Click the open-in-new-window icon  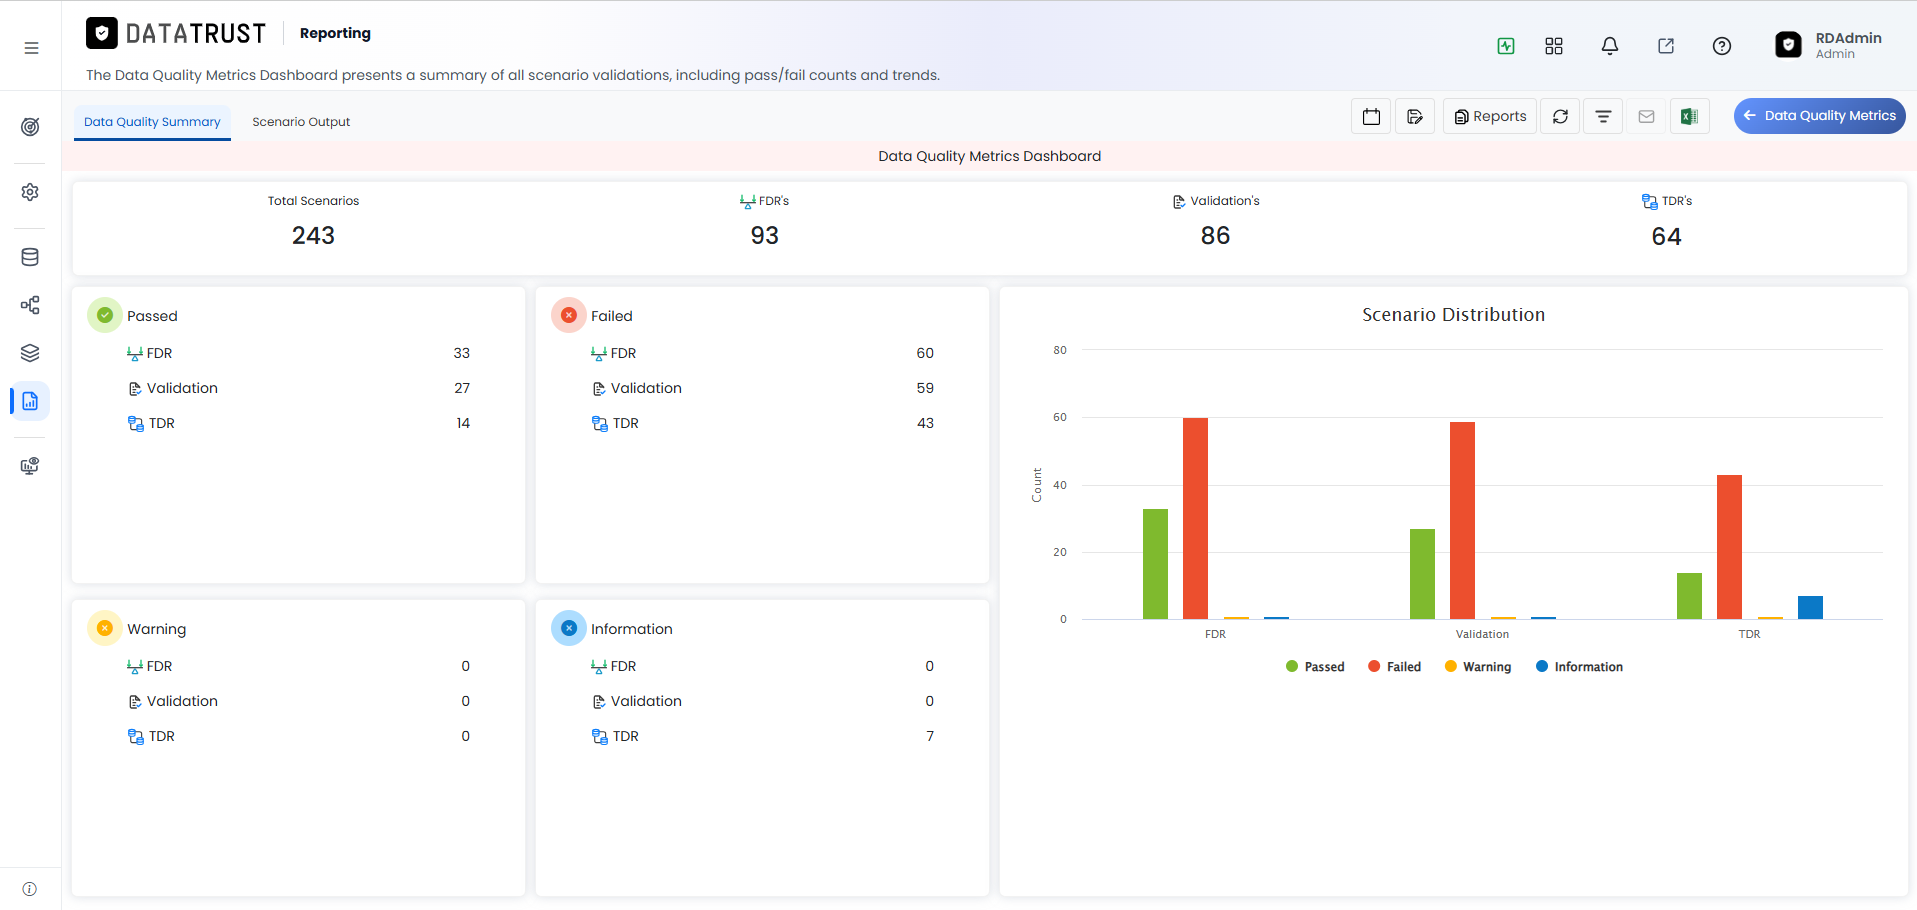(1666, 46)
